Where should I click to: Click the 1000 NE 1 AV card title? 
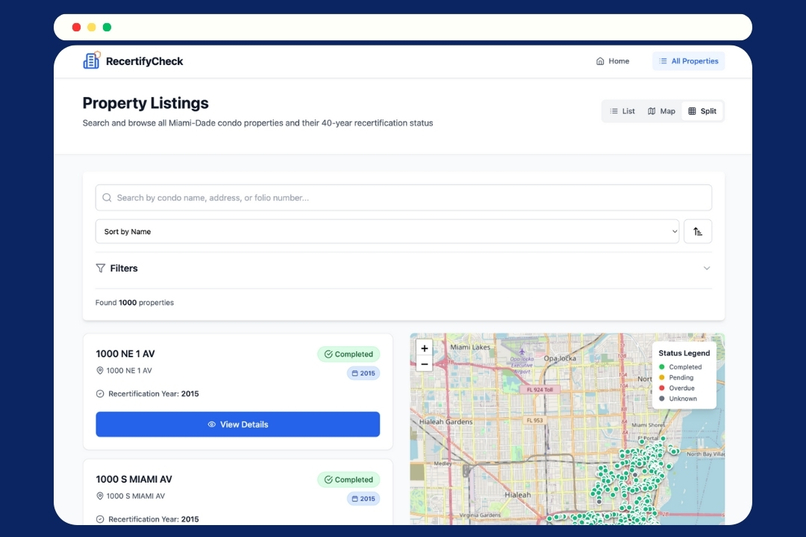coord(125,354)
